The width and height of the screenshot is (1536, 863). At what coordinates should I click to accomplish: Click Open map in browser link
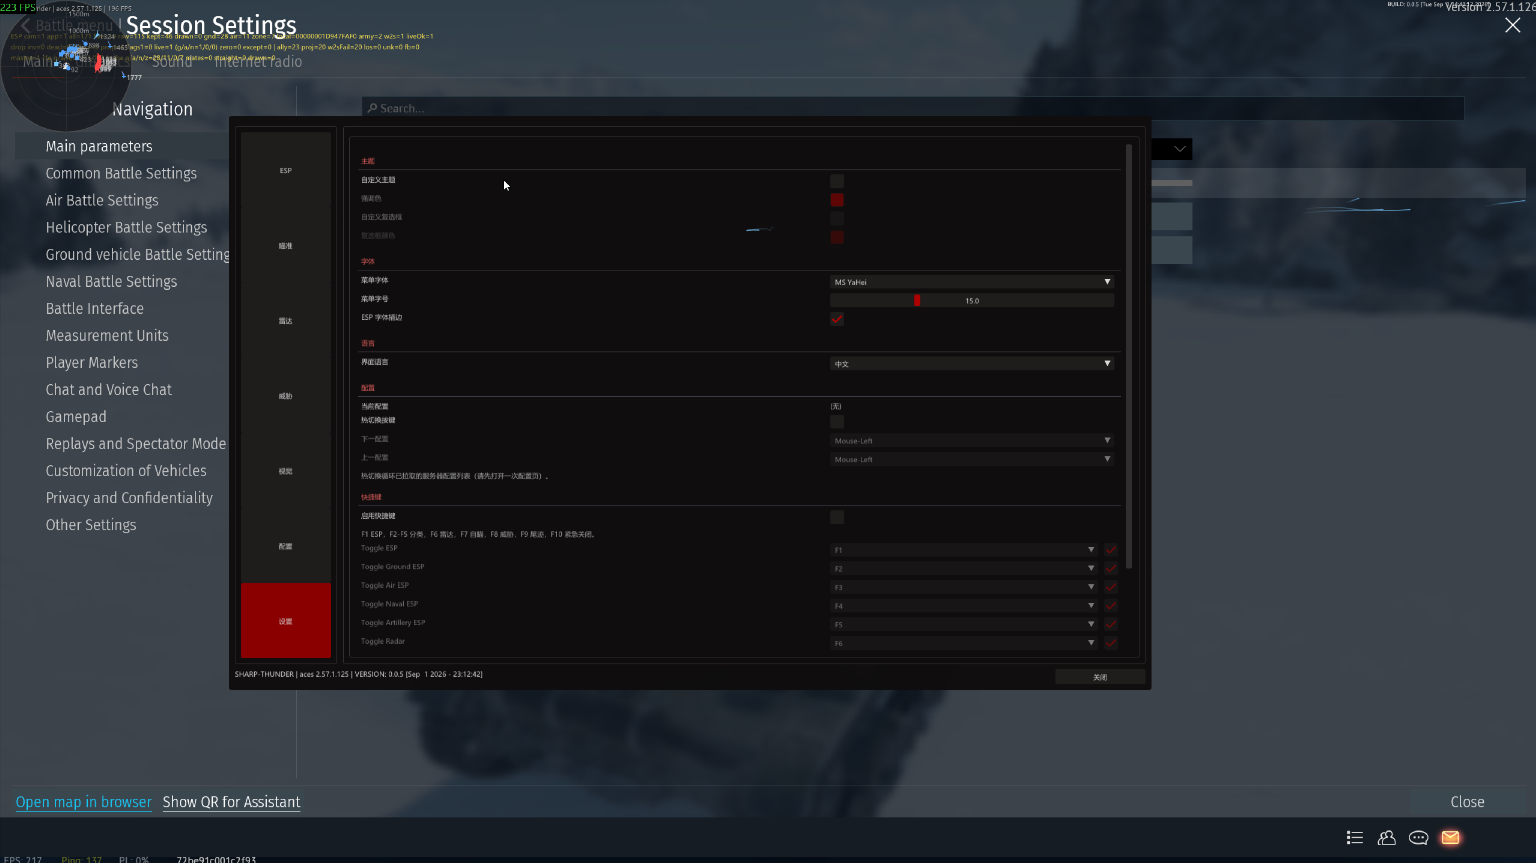[x=84, y=802]
